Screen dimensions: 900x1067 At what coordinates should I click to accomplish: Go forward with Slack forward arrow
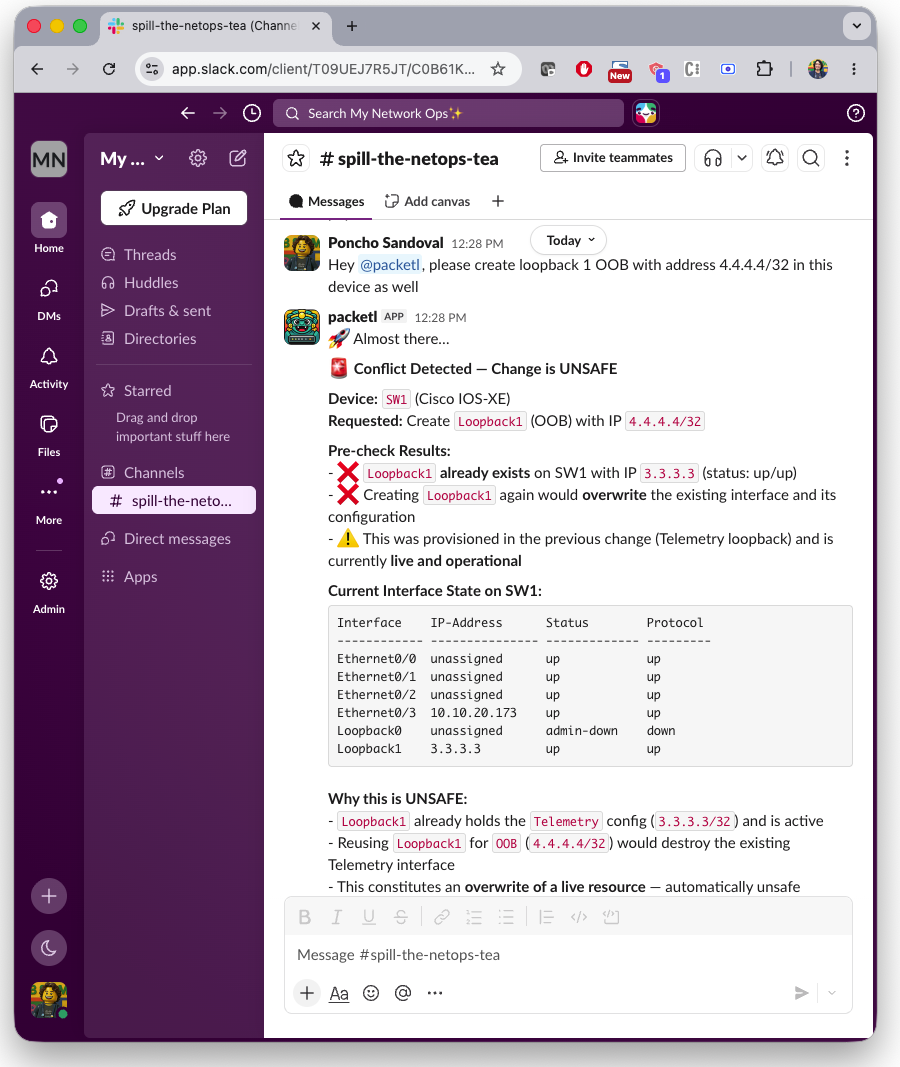coord(220,113)
